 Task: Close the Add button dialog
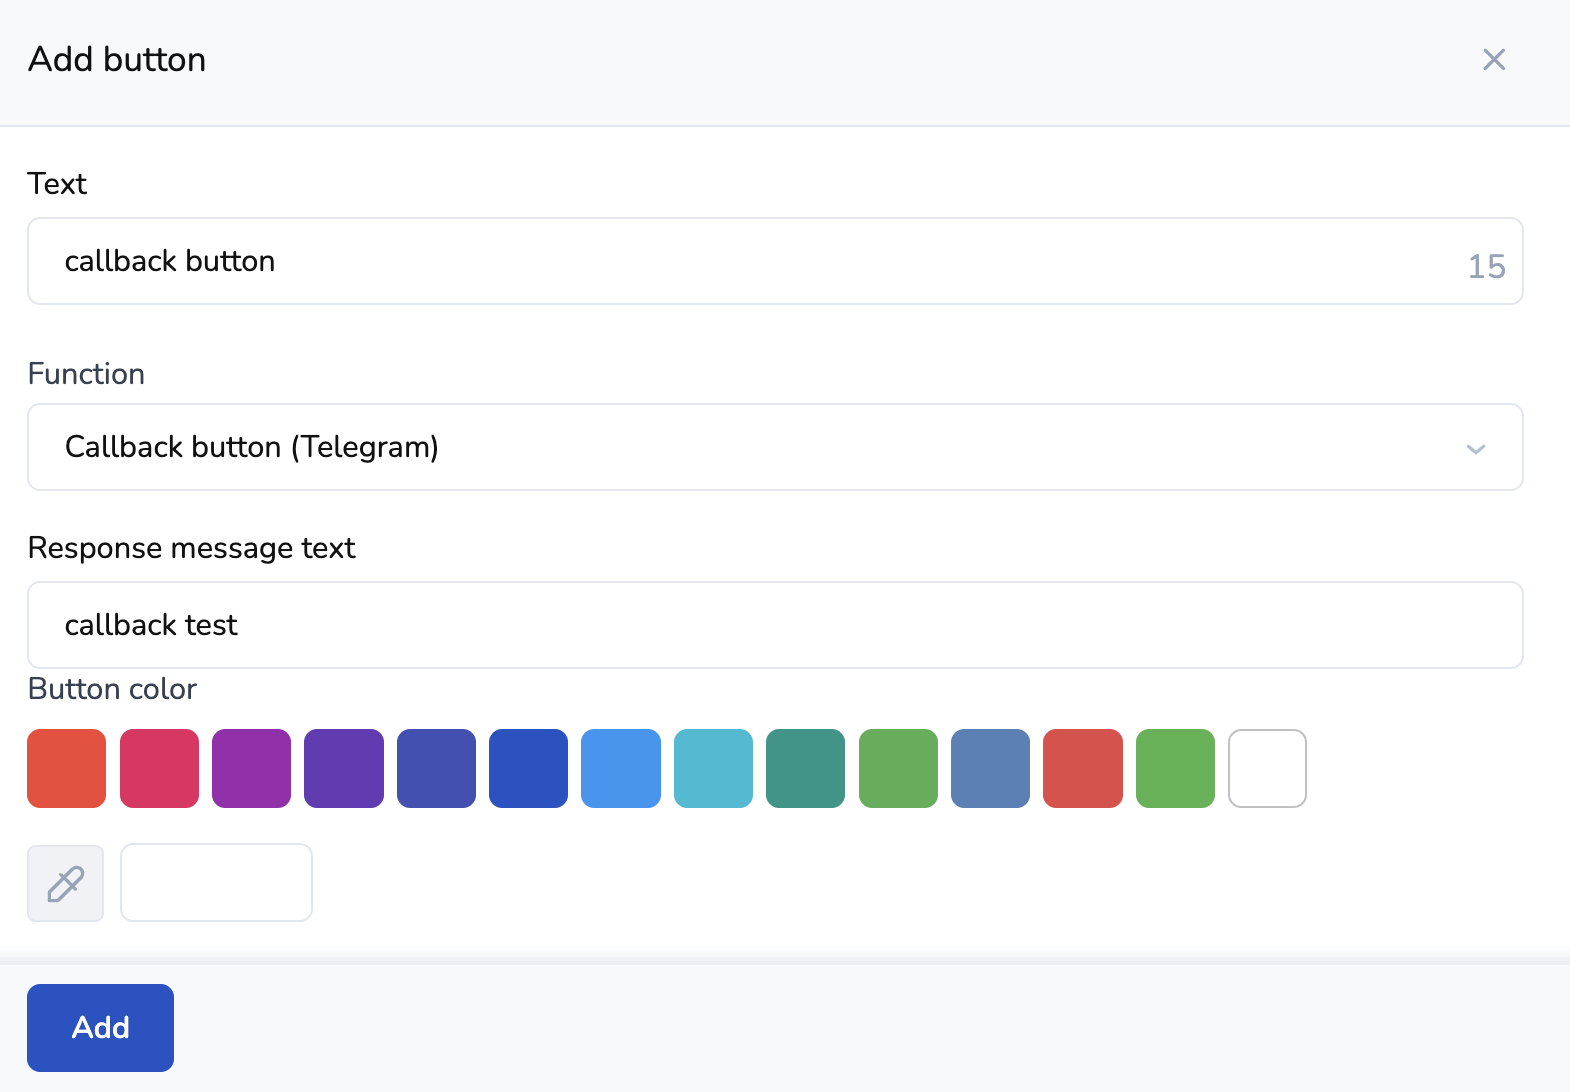1494,60
